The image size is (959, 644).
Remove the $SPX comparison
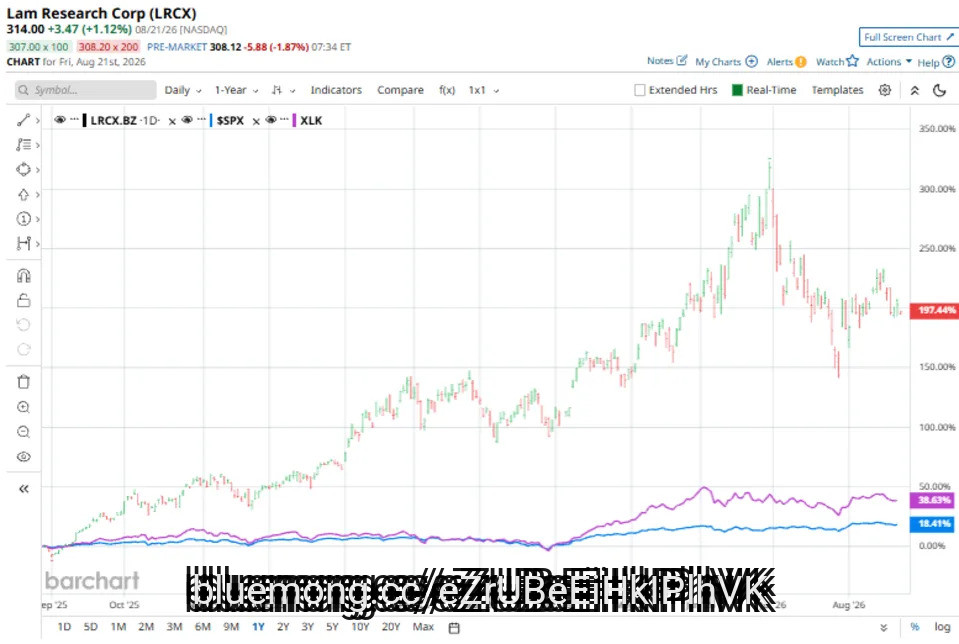point(256,121)
